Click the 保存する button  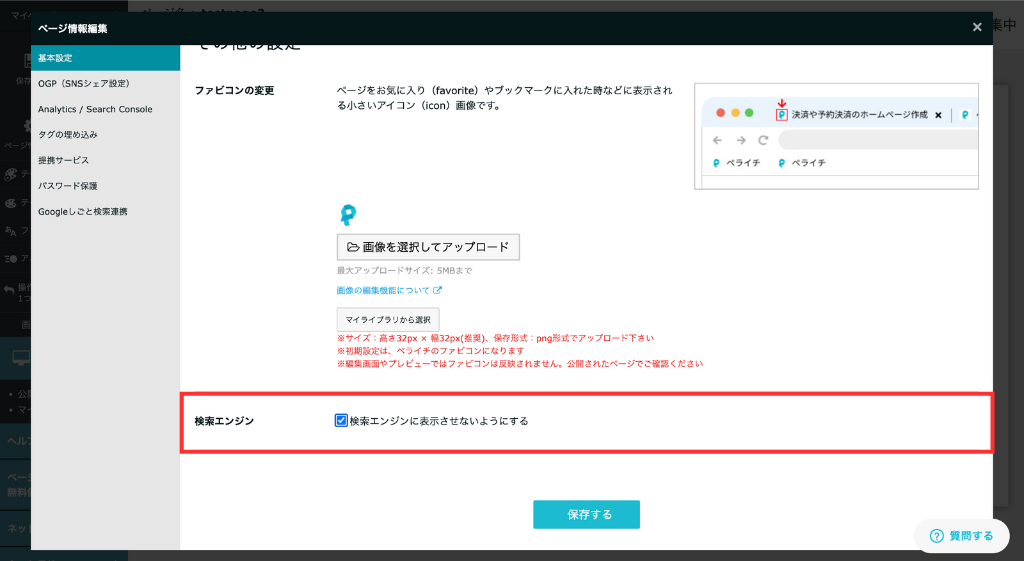point(586,515)
